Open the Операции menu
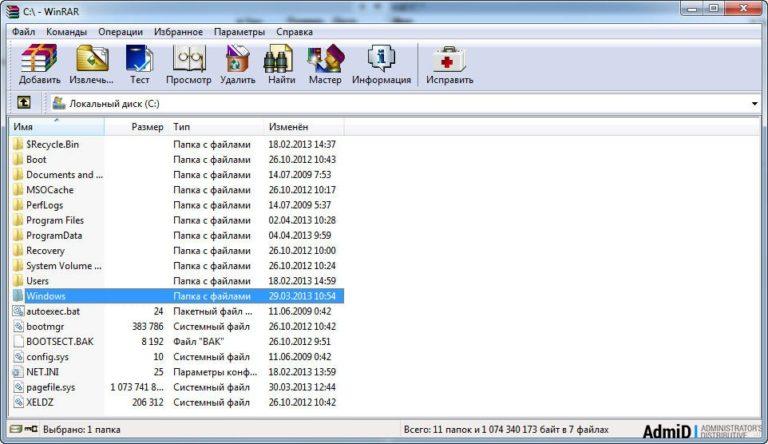768x444 pixels. coord(120,32)
